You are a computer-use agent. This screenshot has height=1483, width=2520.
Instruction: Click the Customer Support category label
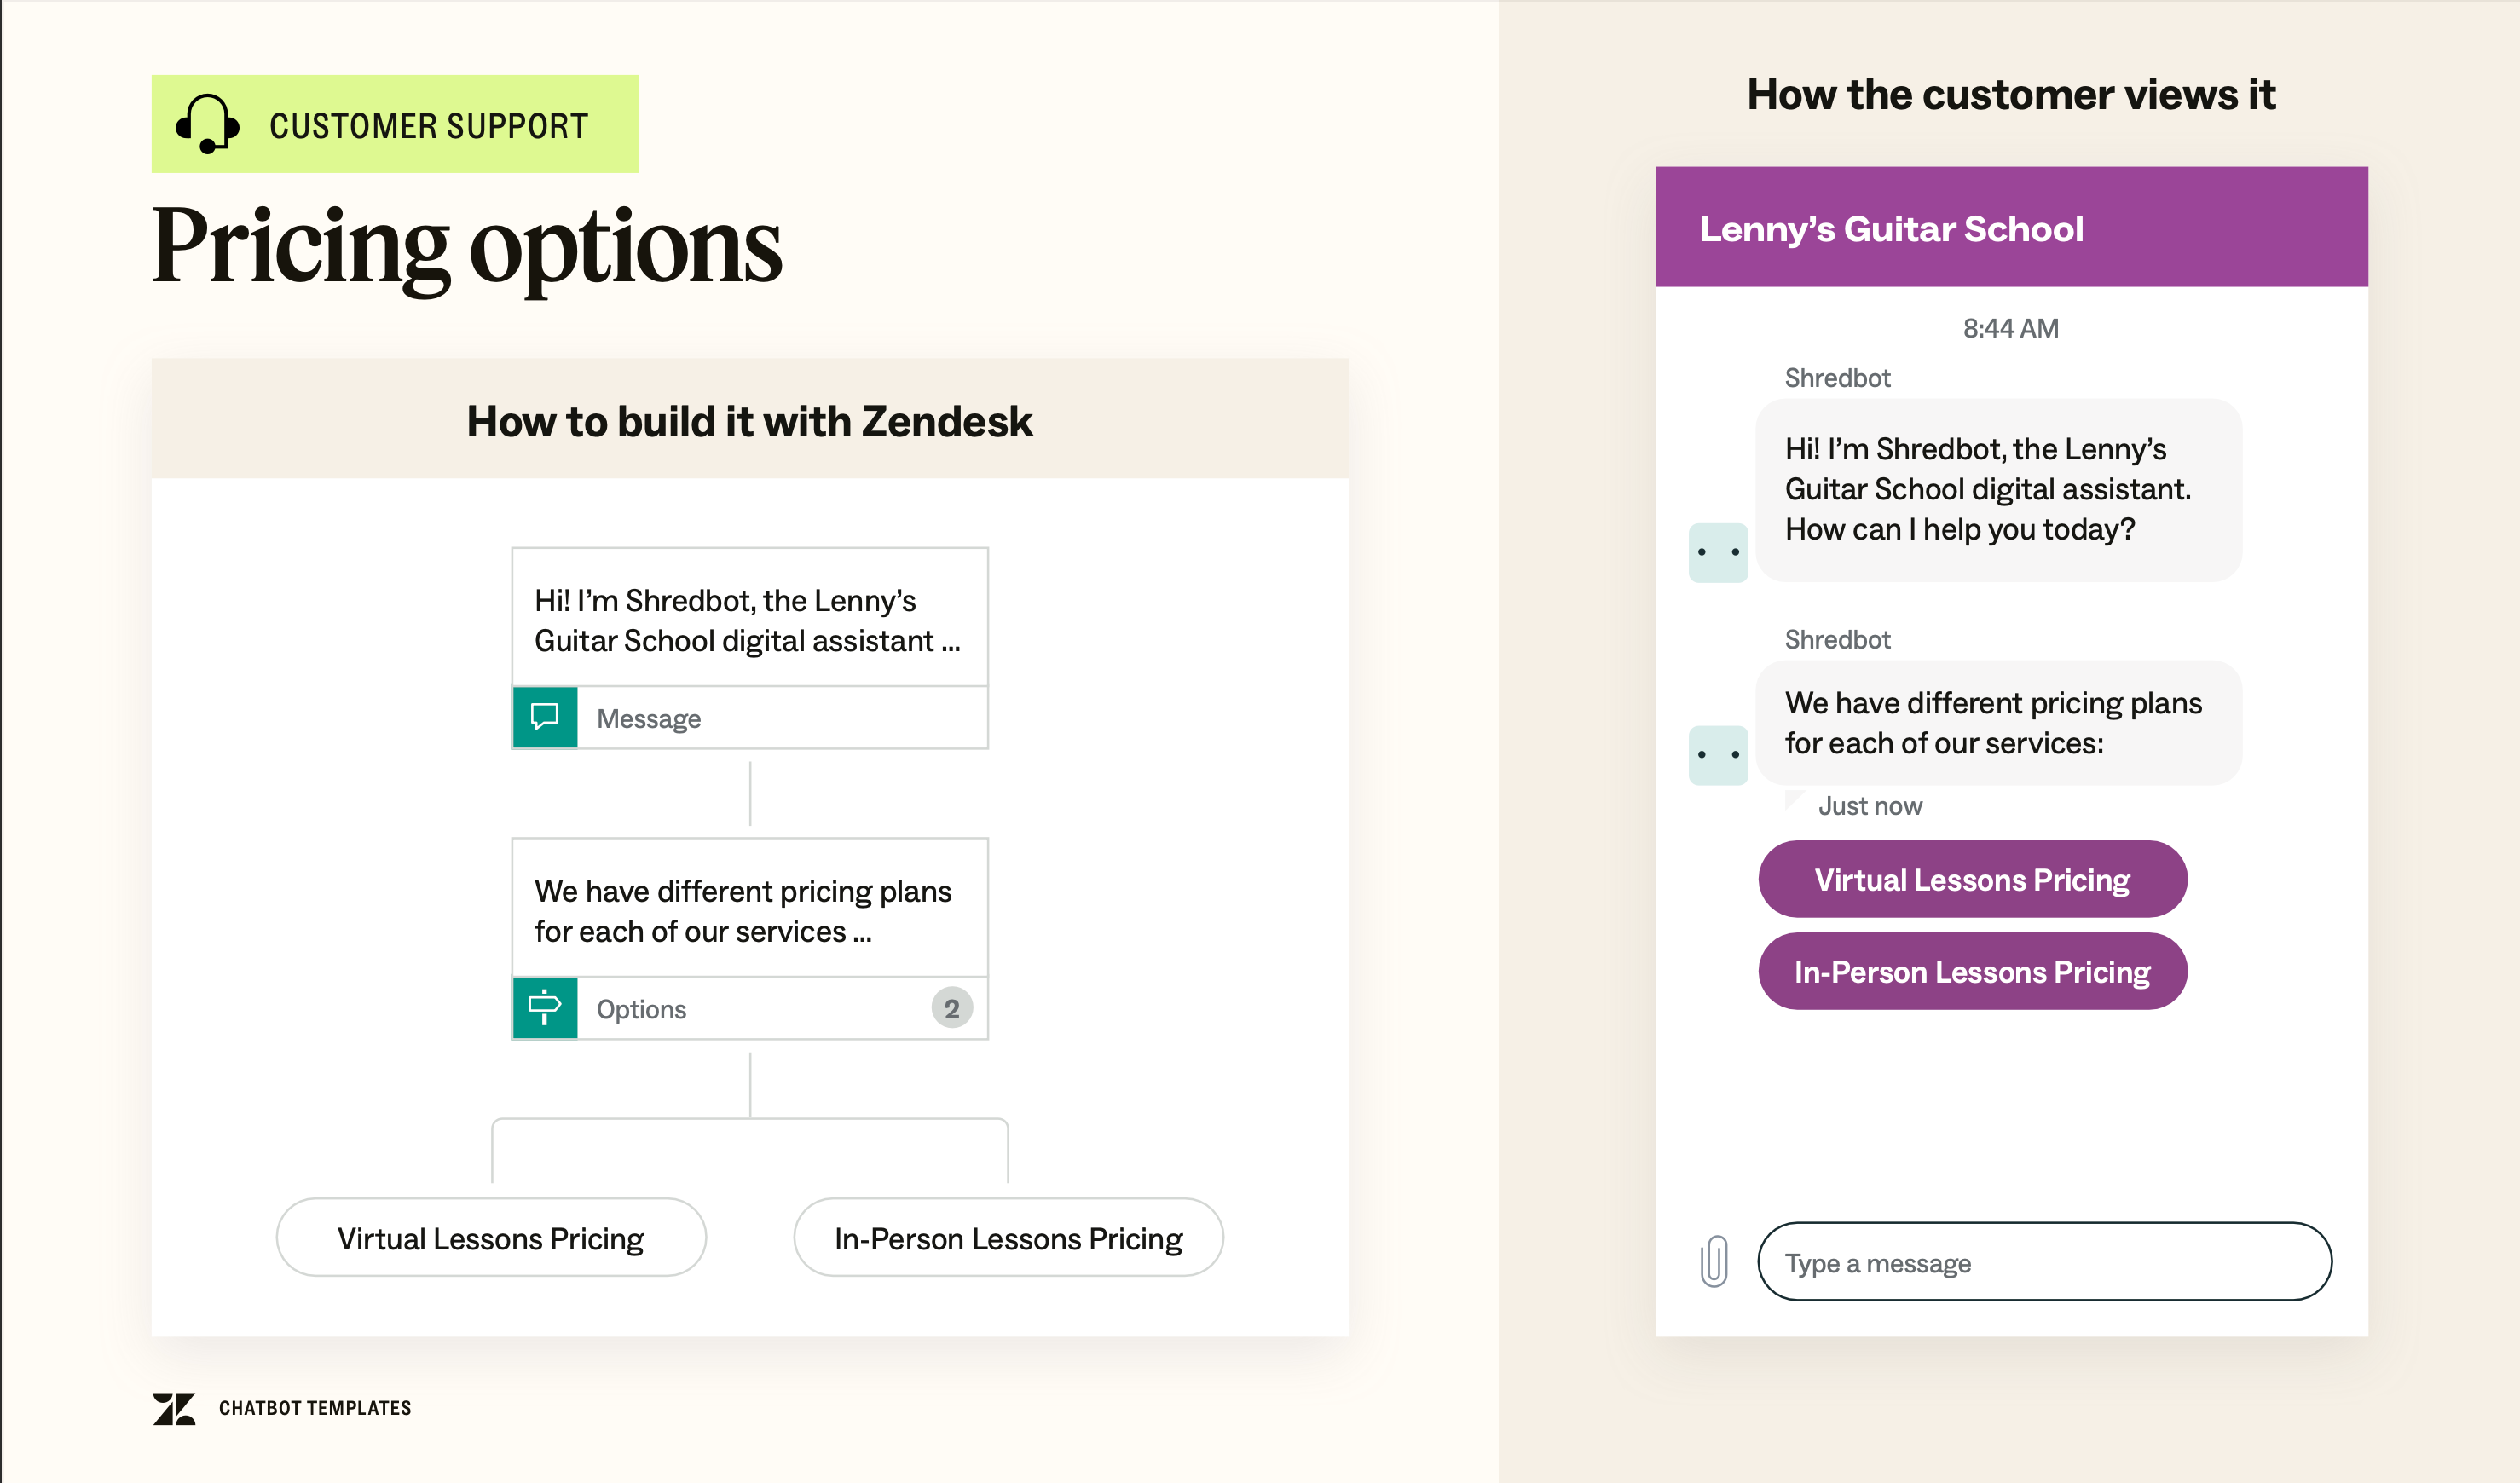(428, 126)
